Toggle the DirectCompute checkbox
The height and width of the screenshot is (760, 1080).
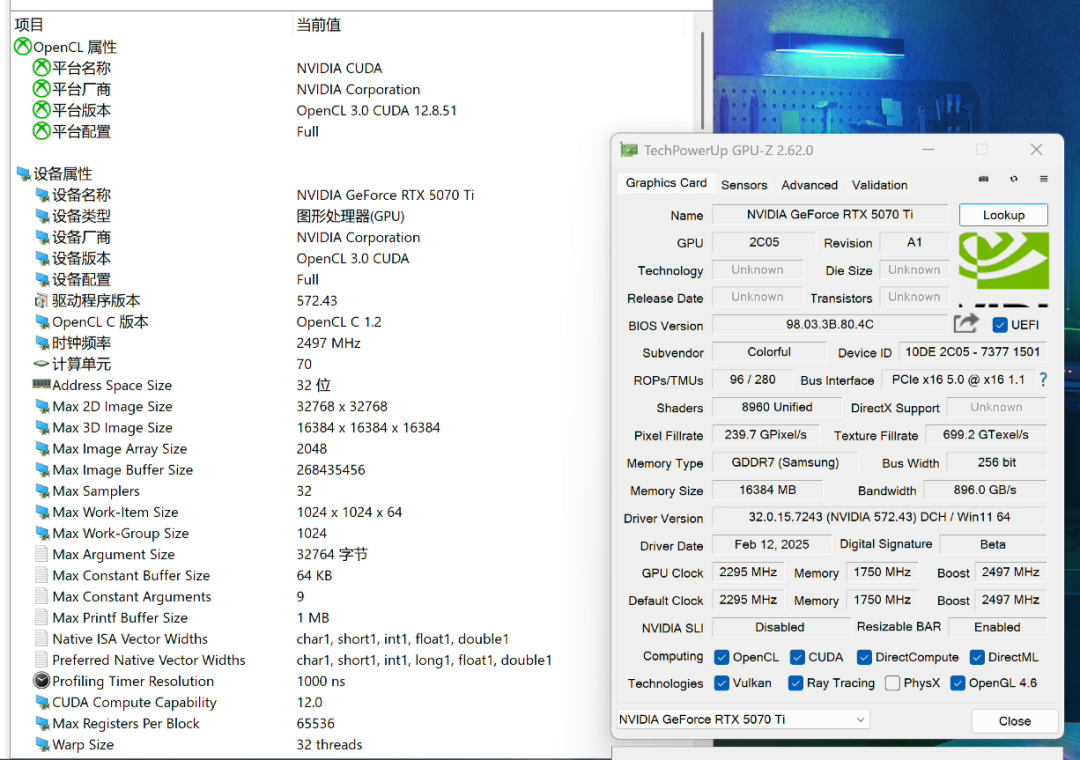(864, 657)
